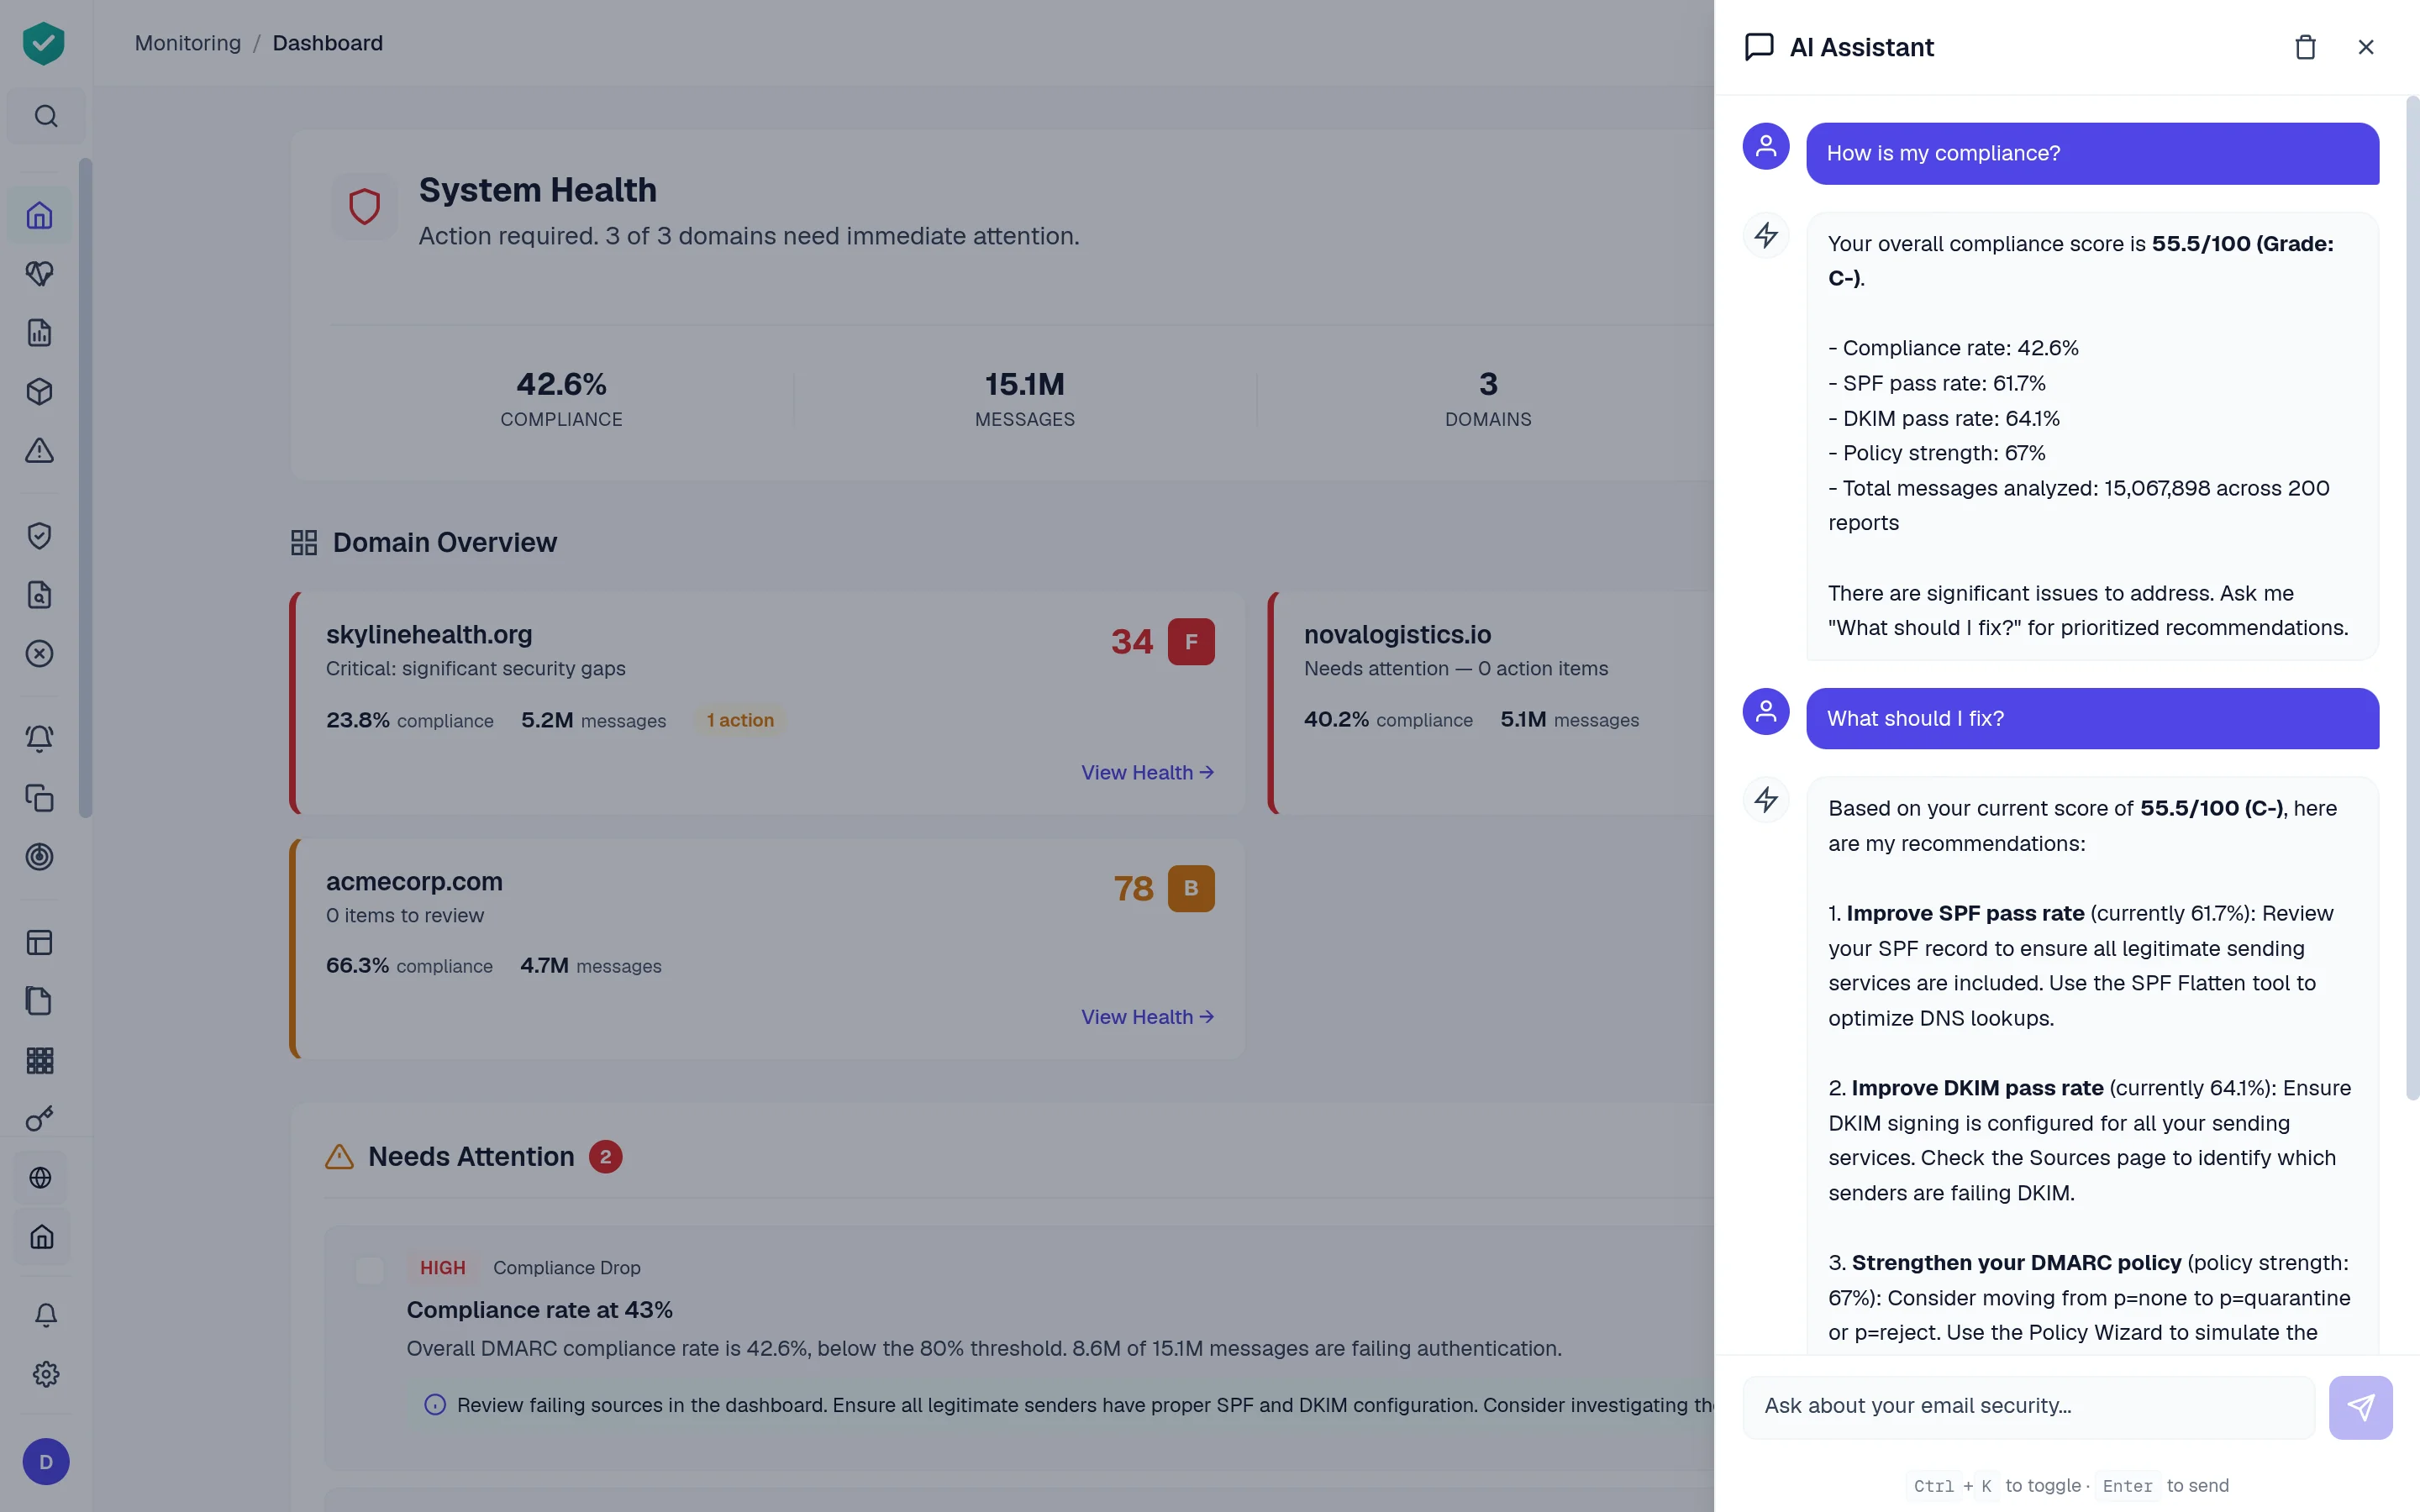
Task: Select the Dashboard breadcrumb
Action: [327, 43]
